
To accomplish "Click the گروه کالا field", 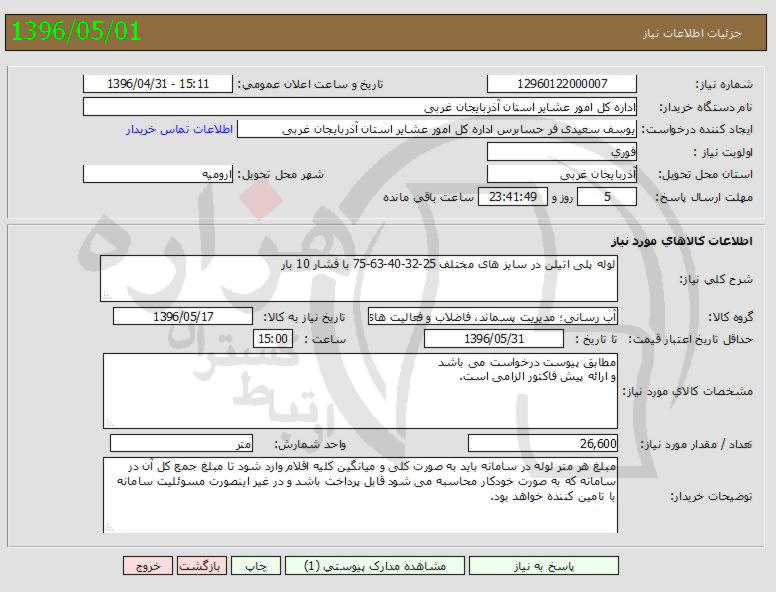I will [493, 316].
